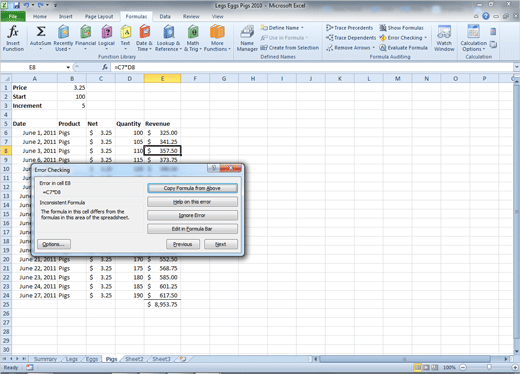Click the Zoom Out minus button
This screenshot has height=374, width=520.
(x=463, y=367)
